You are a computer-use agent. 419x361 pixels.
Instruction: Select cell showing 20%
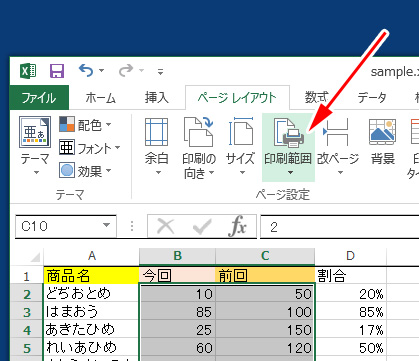point(350,294)
